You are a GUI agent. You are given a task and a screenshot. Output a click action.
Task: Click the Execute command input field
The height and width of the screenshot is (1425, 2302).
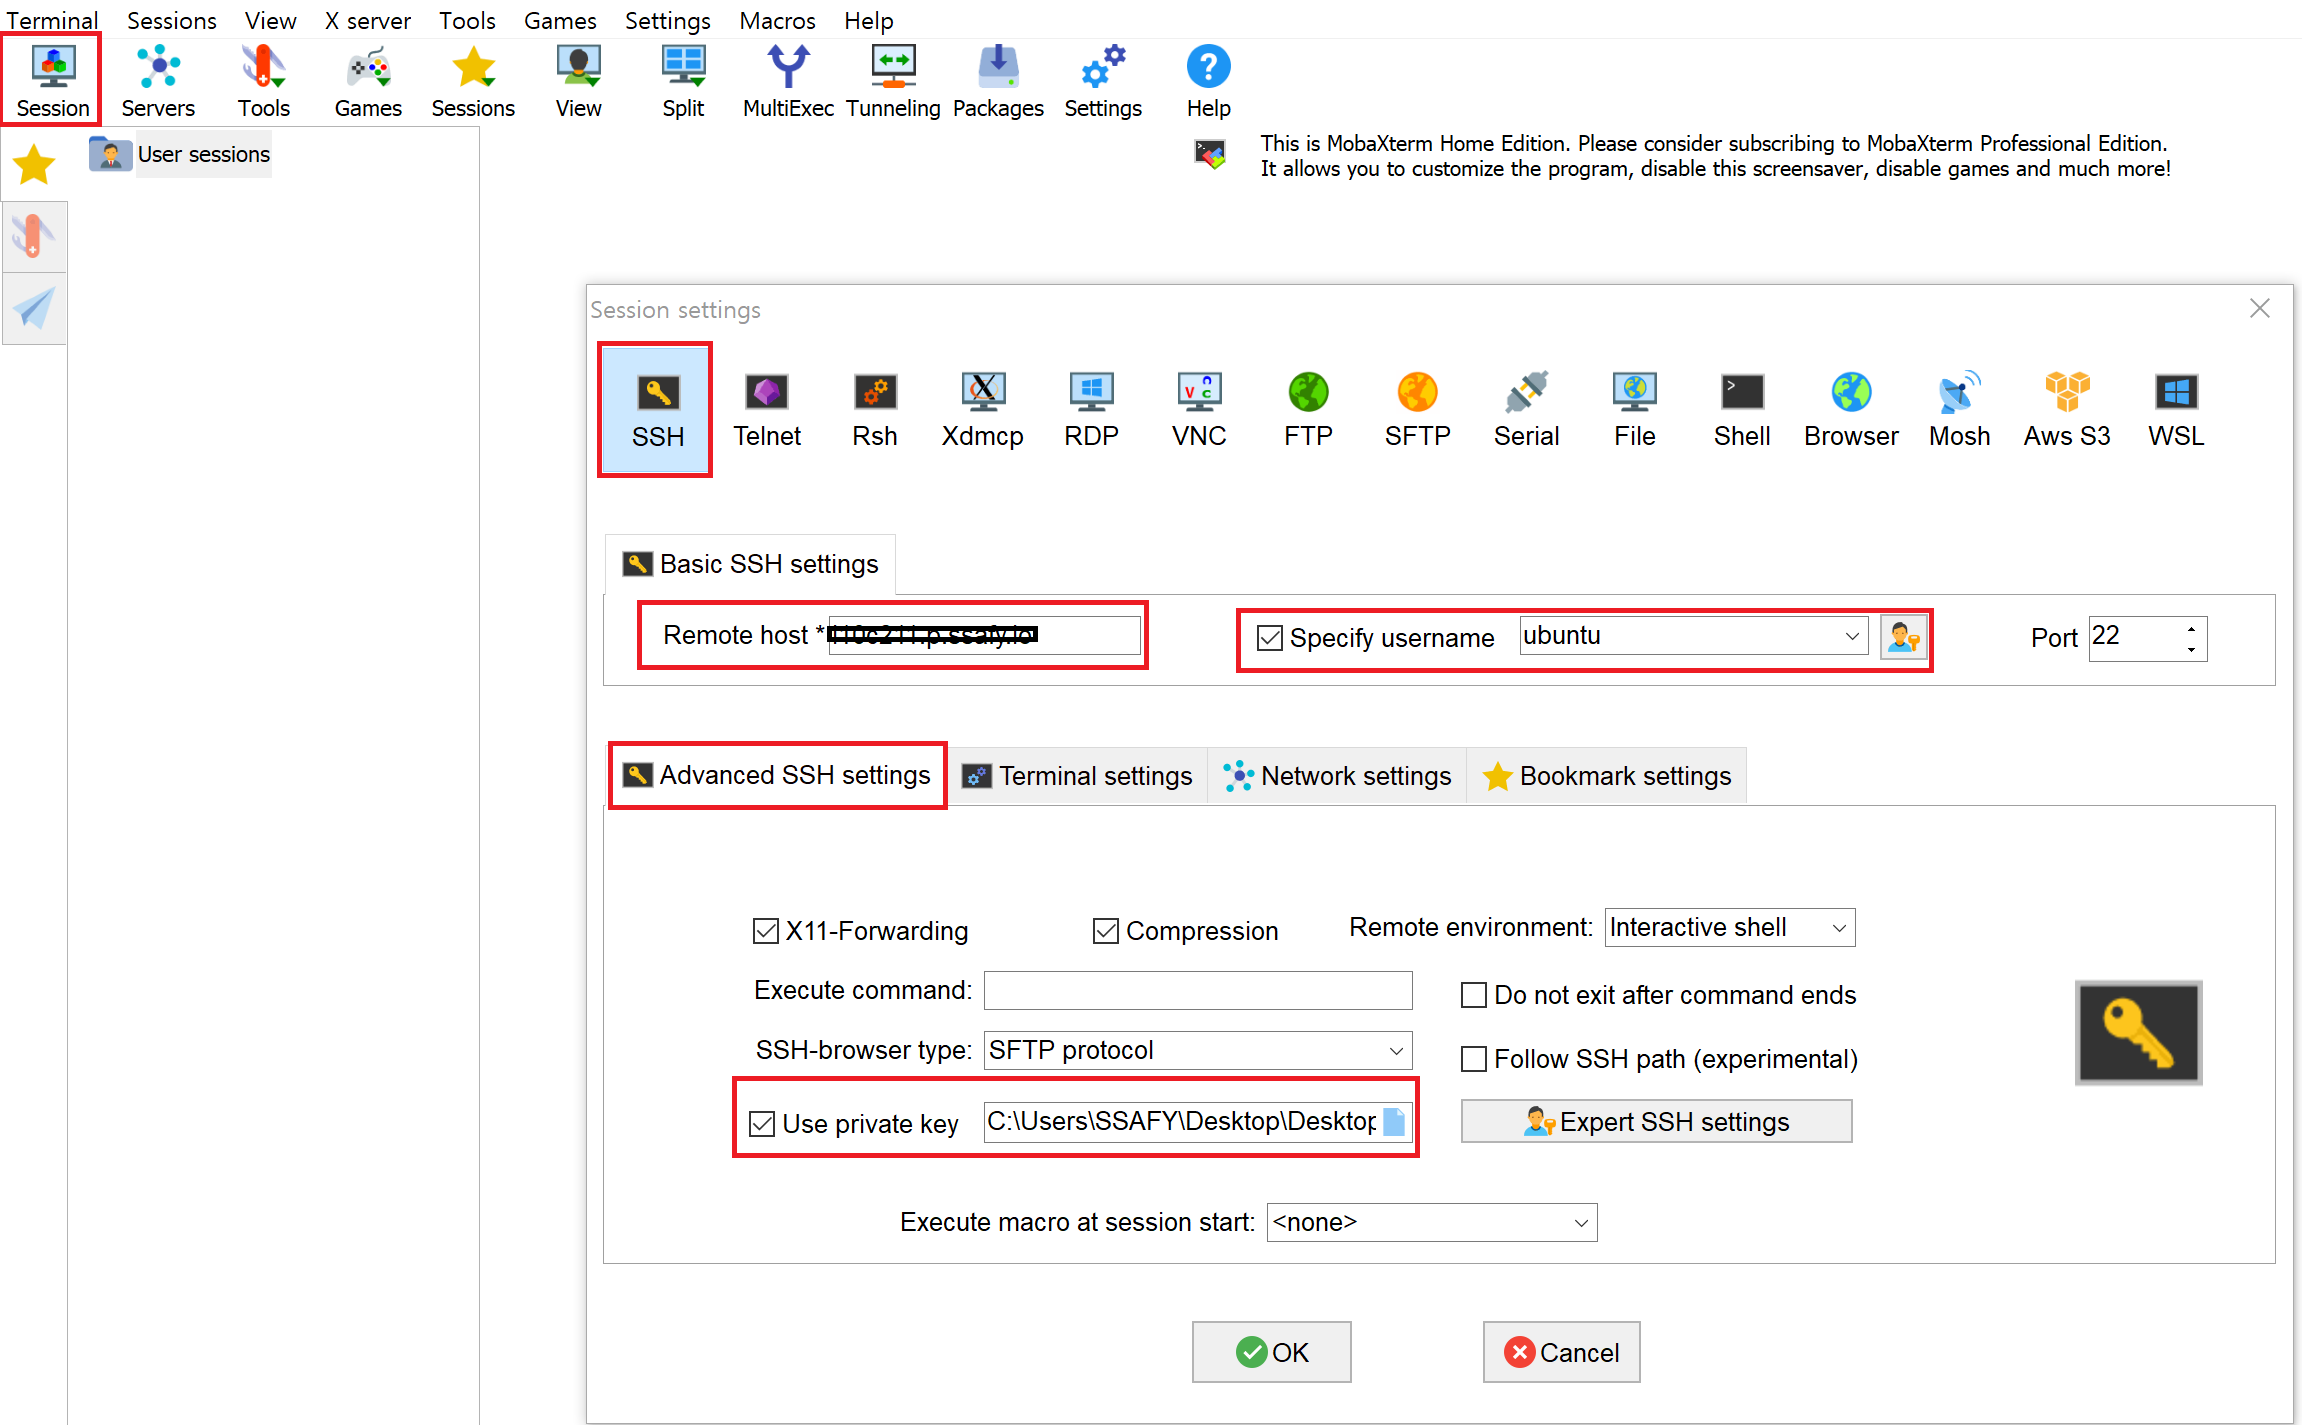tap(1197, 990)
